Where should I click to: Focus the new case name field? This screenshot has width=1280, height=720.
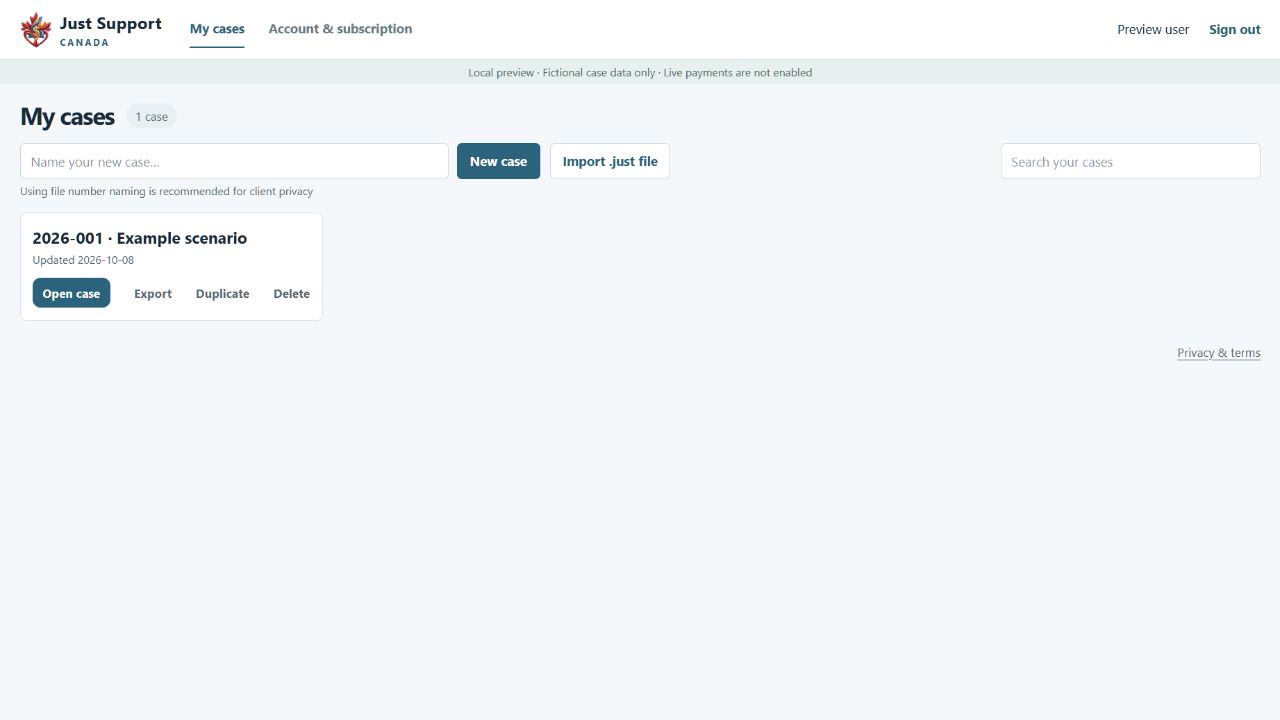[x=234, y=162]
